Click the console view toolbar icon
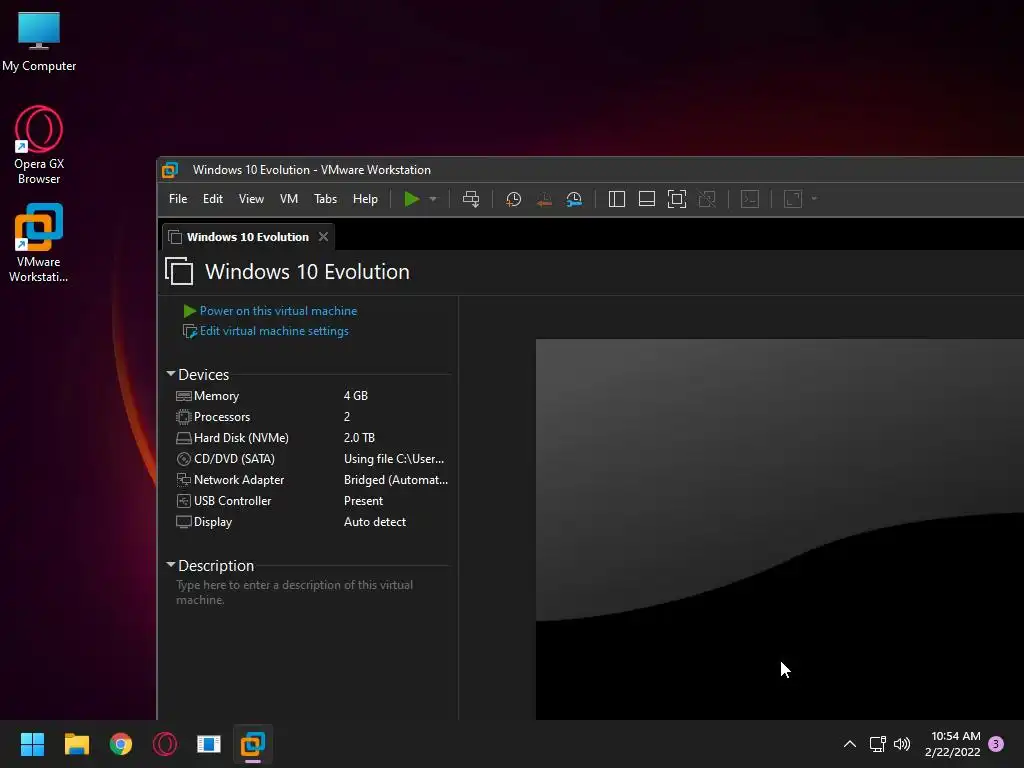 tap(750, 199)
